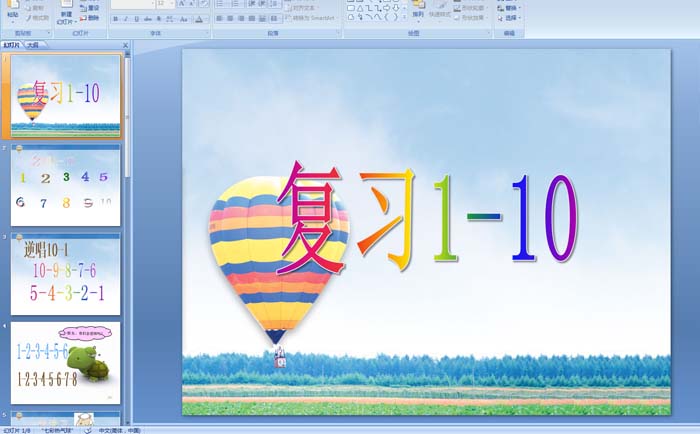Open the Select dropdown in the editing group

(x=511, y=18)
